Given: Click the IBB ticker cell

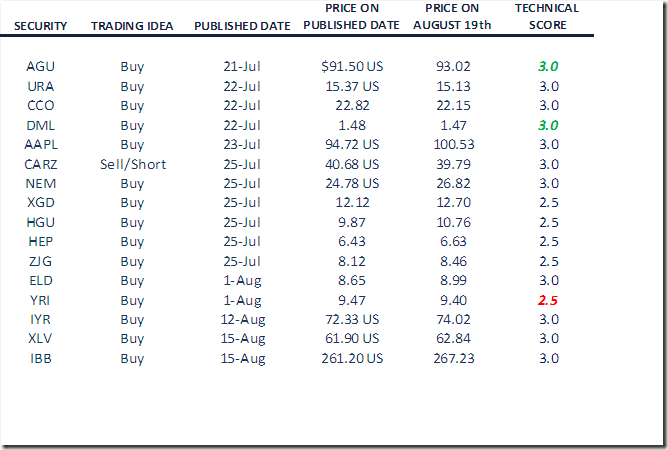Looking at the screenshot, I should (41, 359).
